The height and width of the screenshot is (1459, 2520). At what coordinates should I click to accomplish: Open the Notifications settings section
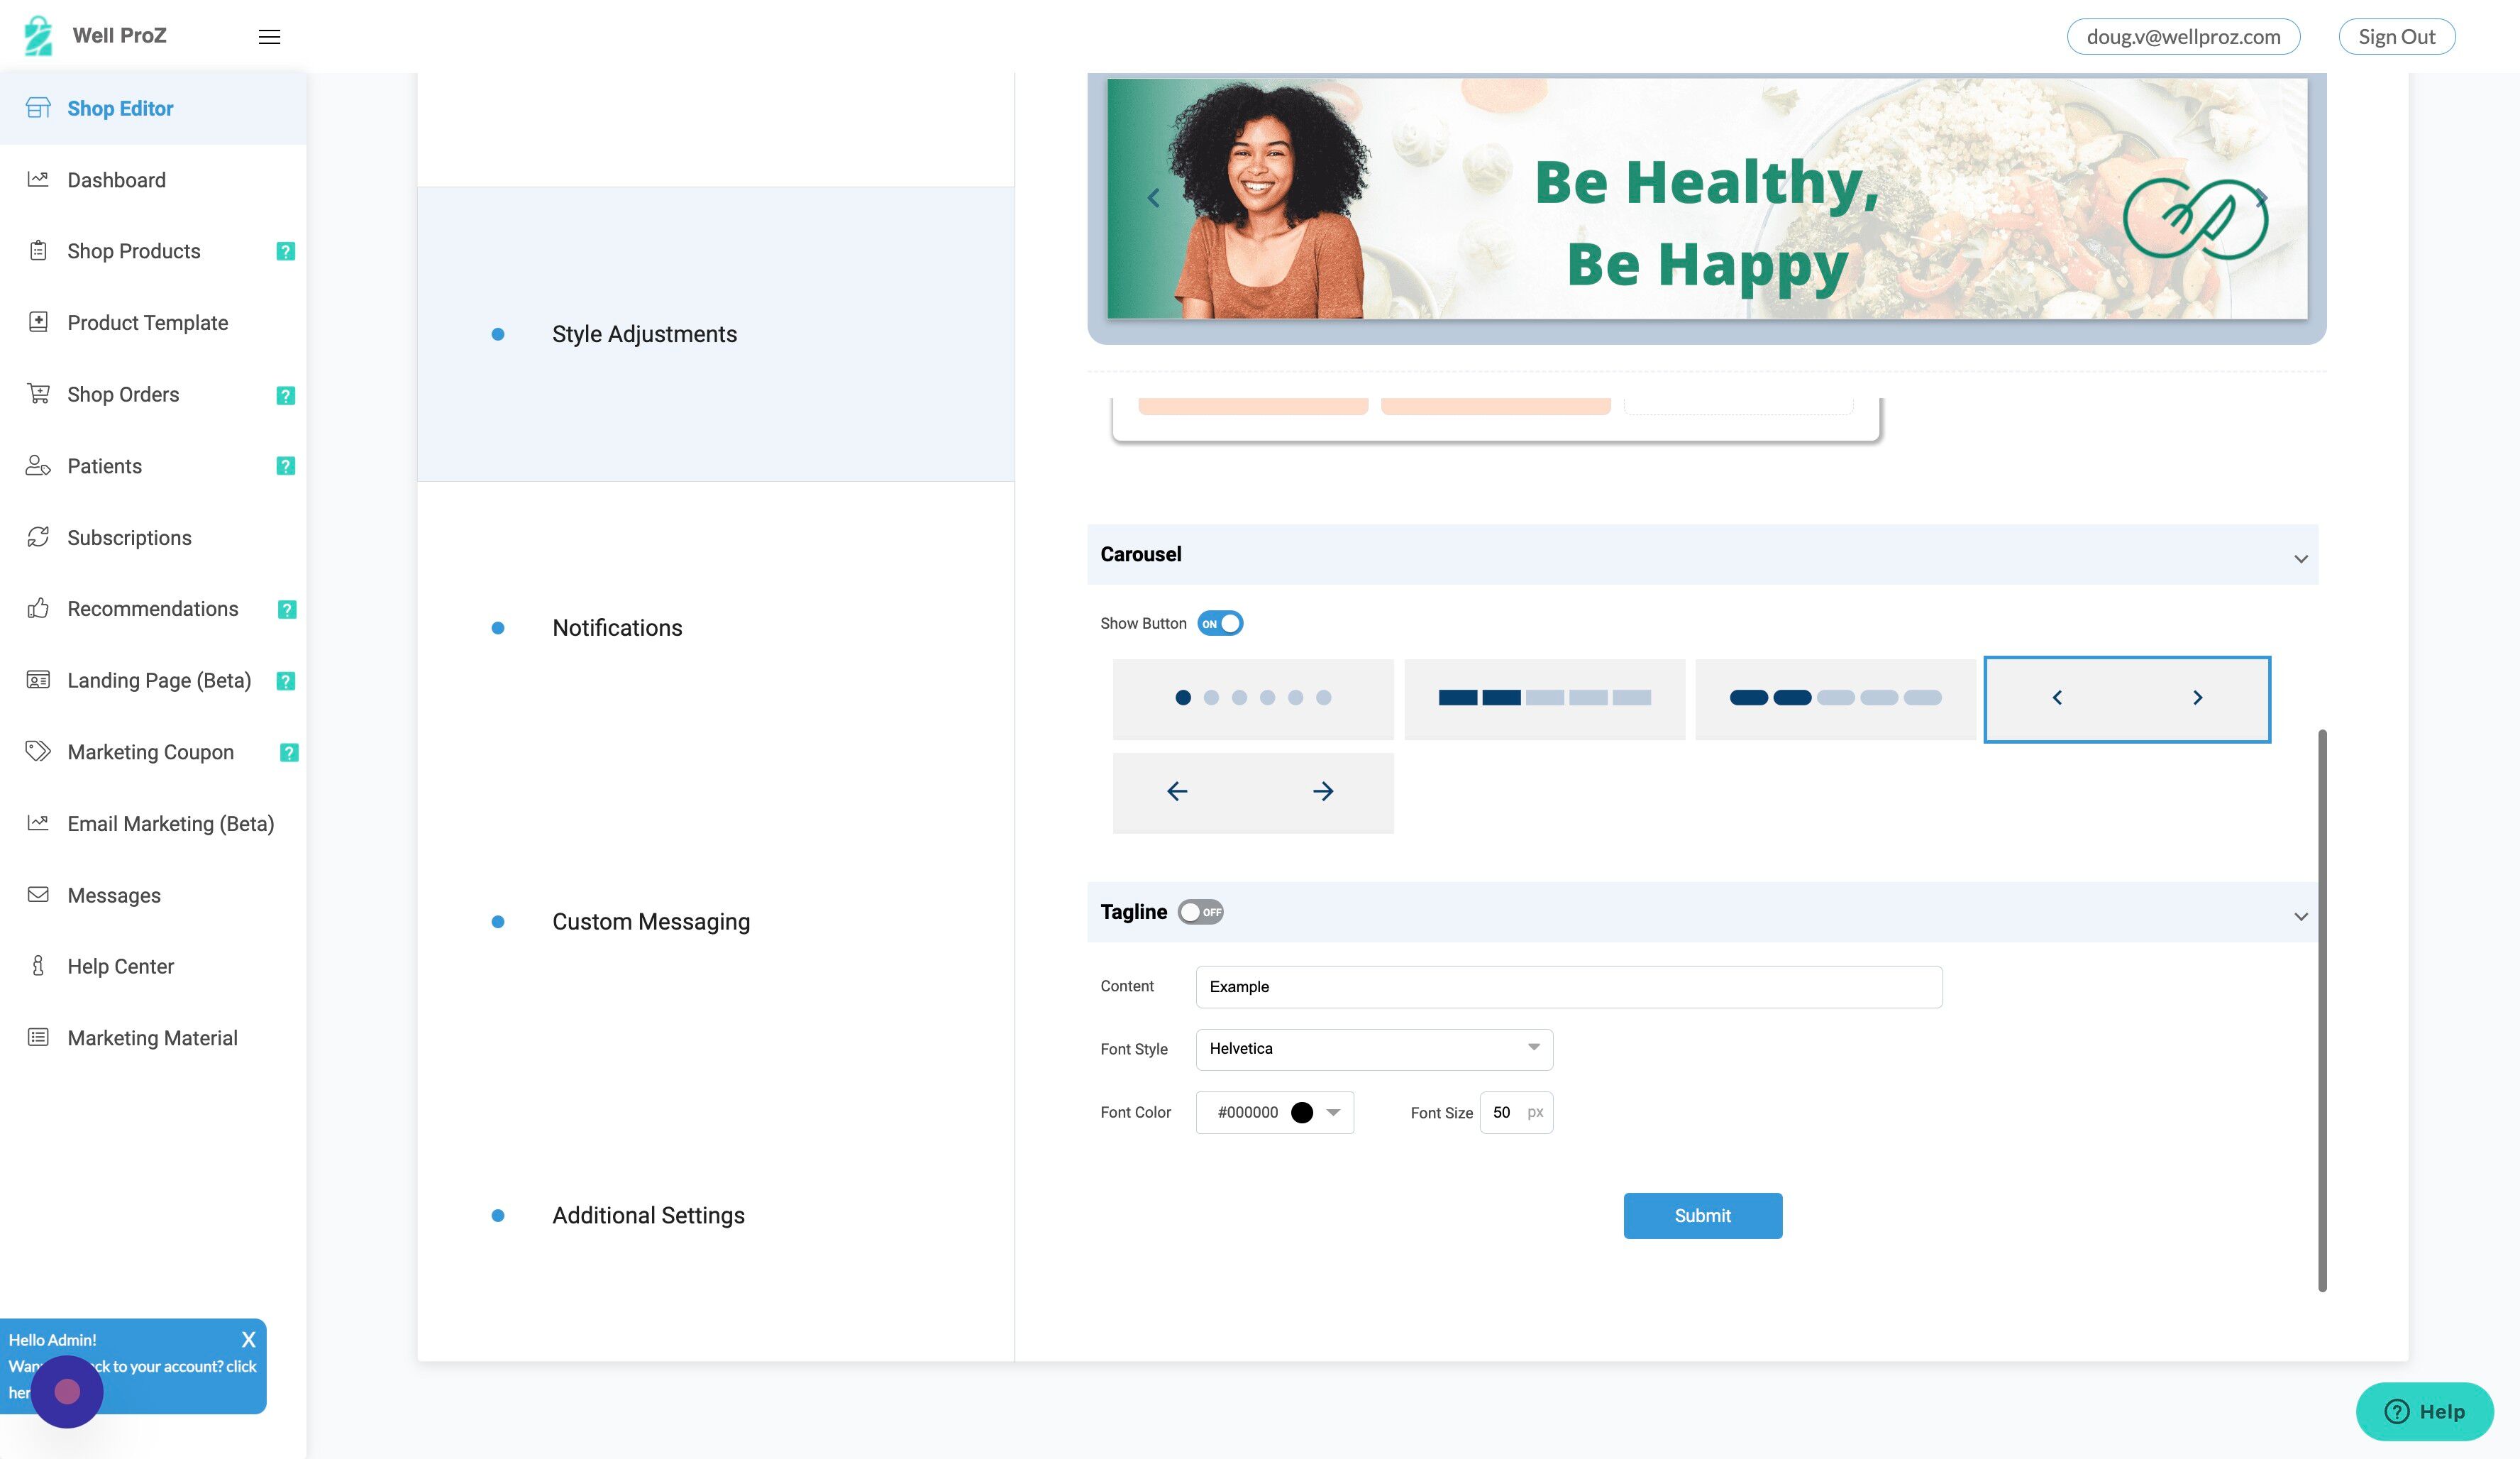tap(617, 628)
